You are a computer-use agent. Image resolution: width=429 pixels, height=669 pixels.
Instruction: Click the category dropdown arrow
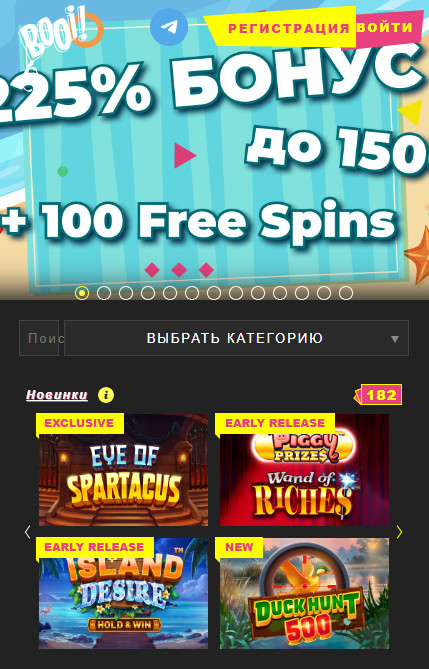pyautogui.click(x=395, y=339)
